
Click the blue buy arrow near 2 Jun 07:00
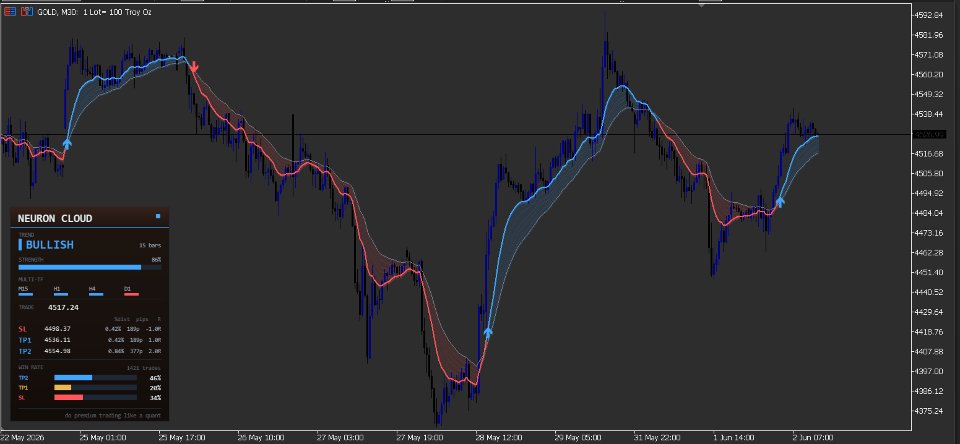click(780, 201)
